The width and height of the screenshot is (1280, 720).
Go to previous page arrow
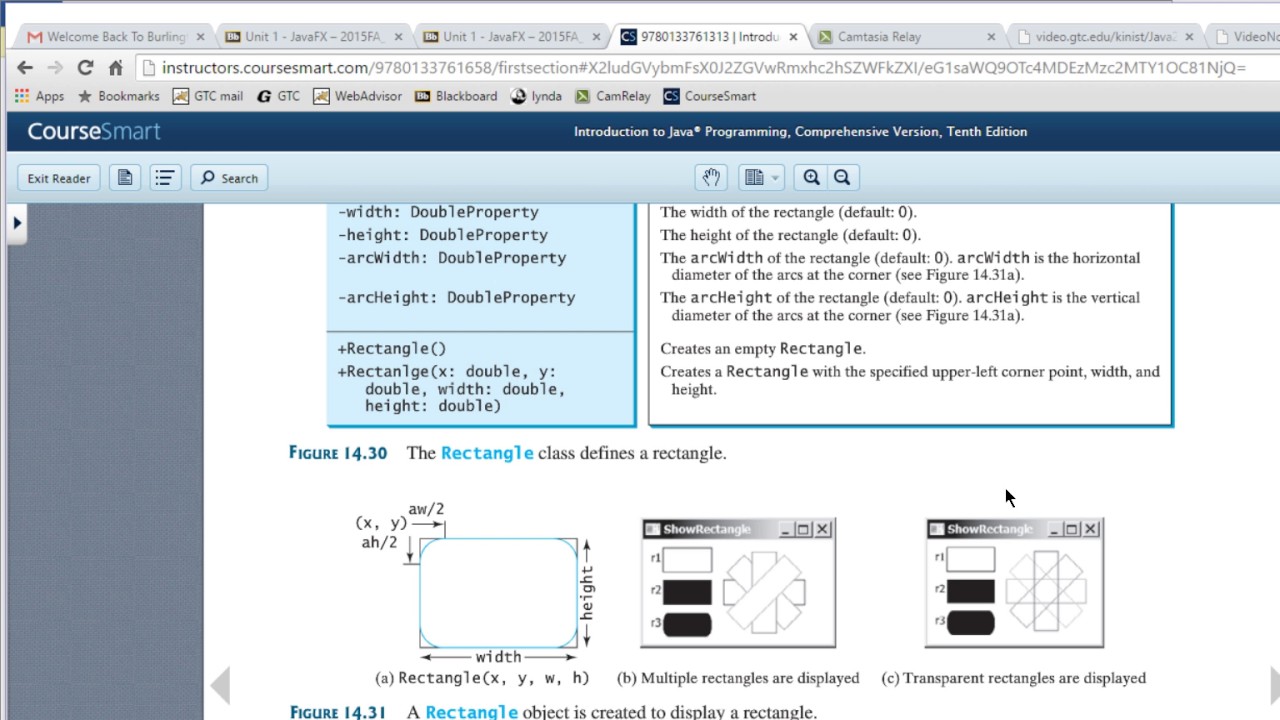(x=220, y=686)
